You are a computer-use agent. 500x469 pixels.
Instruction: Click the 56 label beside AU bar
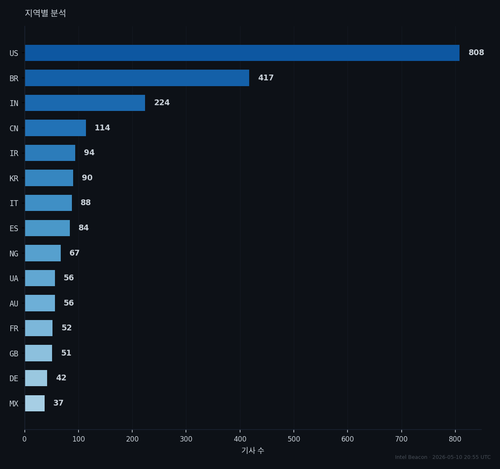[69, 303]
